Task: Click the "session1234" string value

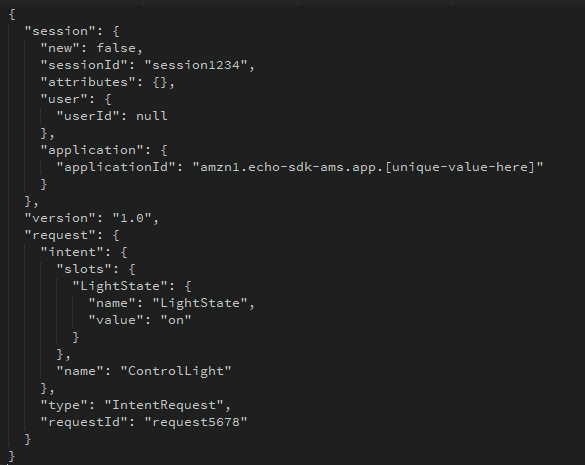Action: tap(196, 65)
